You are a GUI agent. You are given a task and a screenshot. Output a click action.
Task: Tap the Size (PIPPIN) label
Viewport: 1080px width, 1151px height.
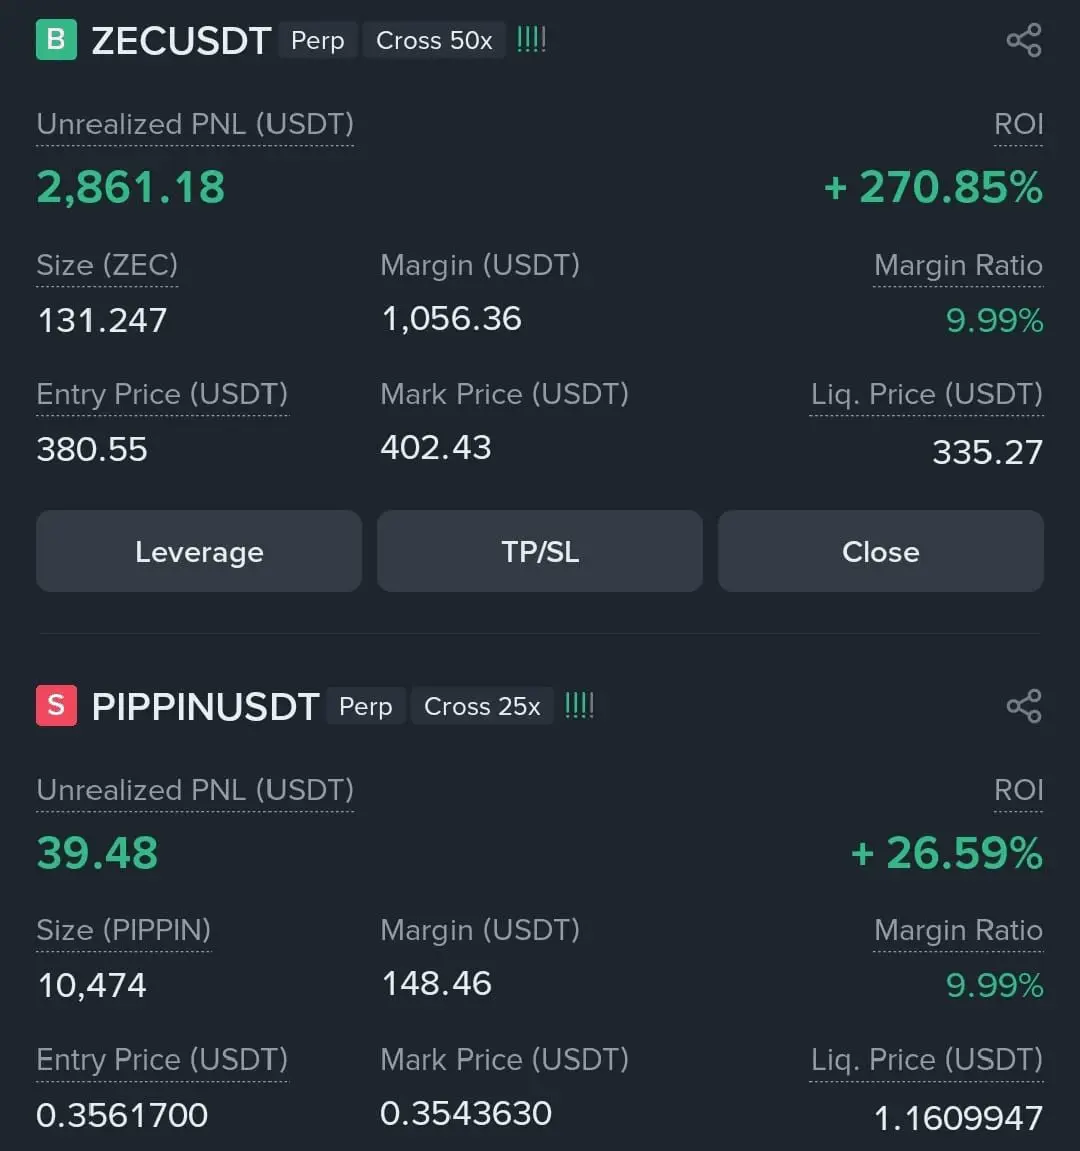click(123, 930)
